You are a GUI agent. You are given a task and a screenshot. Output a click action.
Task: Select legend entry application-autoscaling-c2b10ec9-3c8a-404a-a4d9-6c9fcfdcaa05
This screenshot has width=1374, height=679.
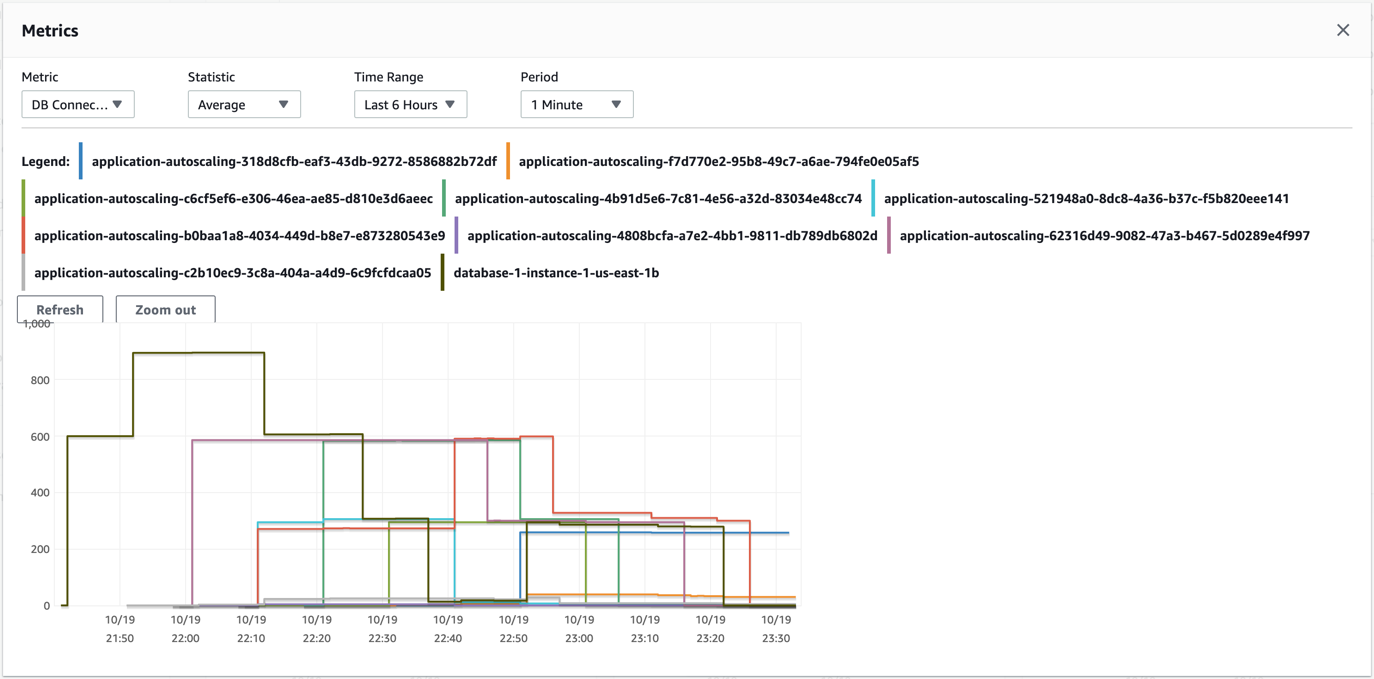pos(233,273)
